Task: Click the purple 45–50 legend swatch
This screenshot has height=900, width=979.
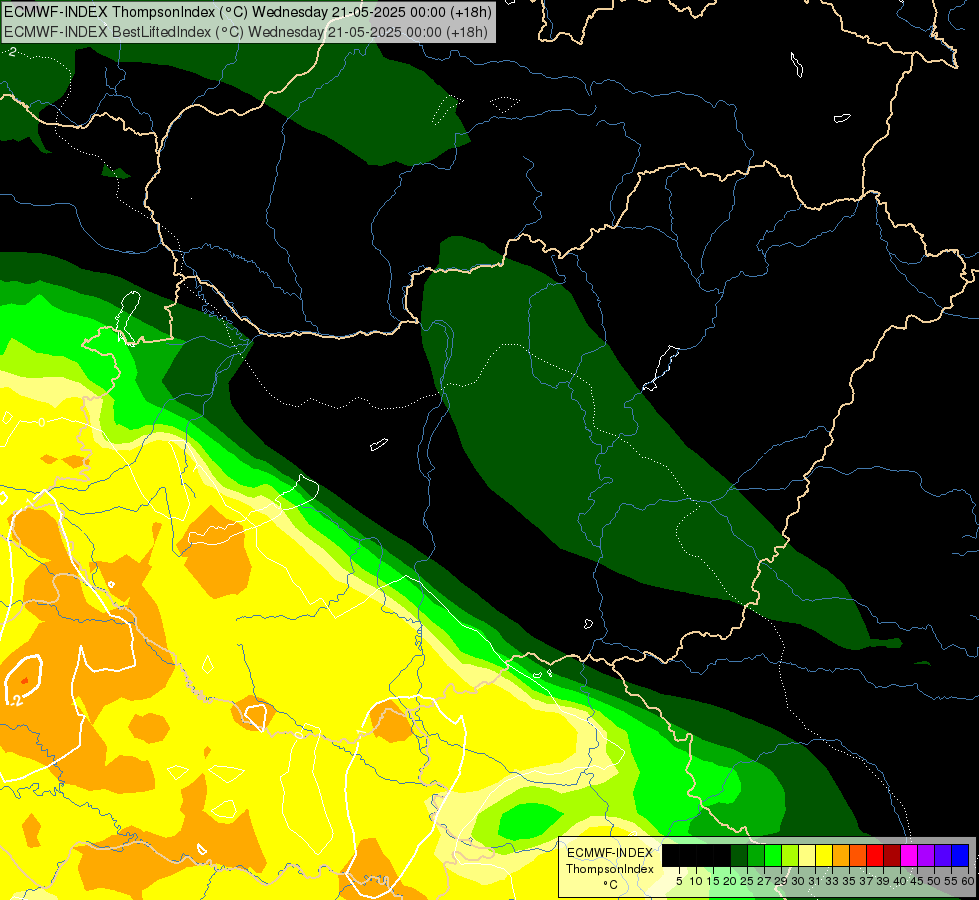Action: (926, 855)
